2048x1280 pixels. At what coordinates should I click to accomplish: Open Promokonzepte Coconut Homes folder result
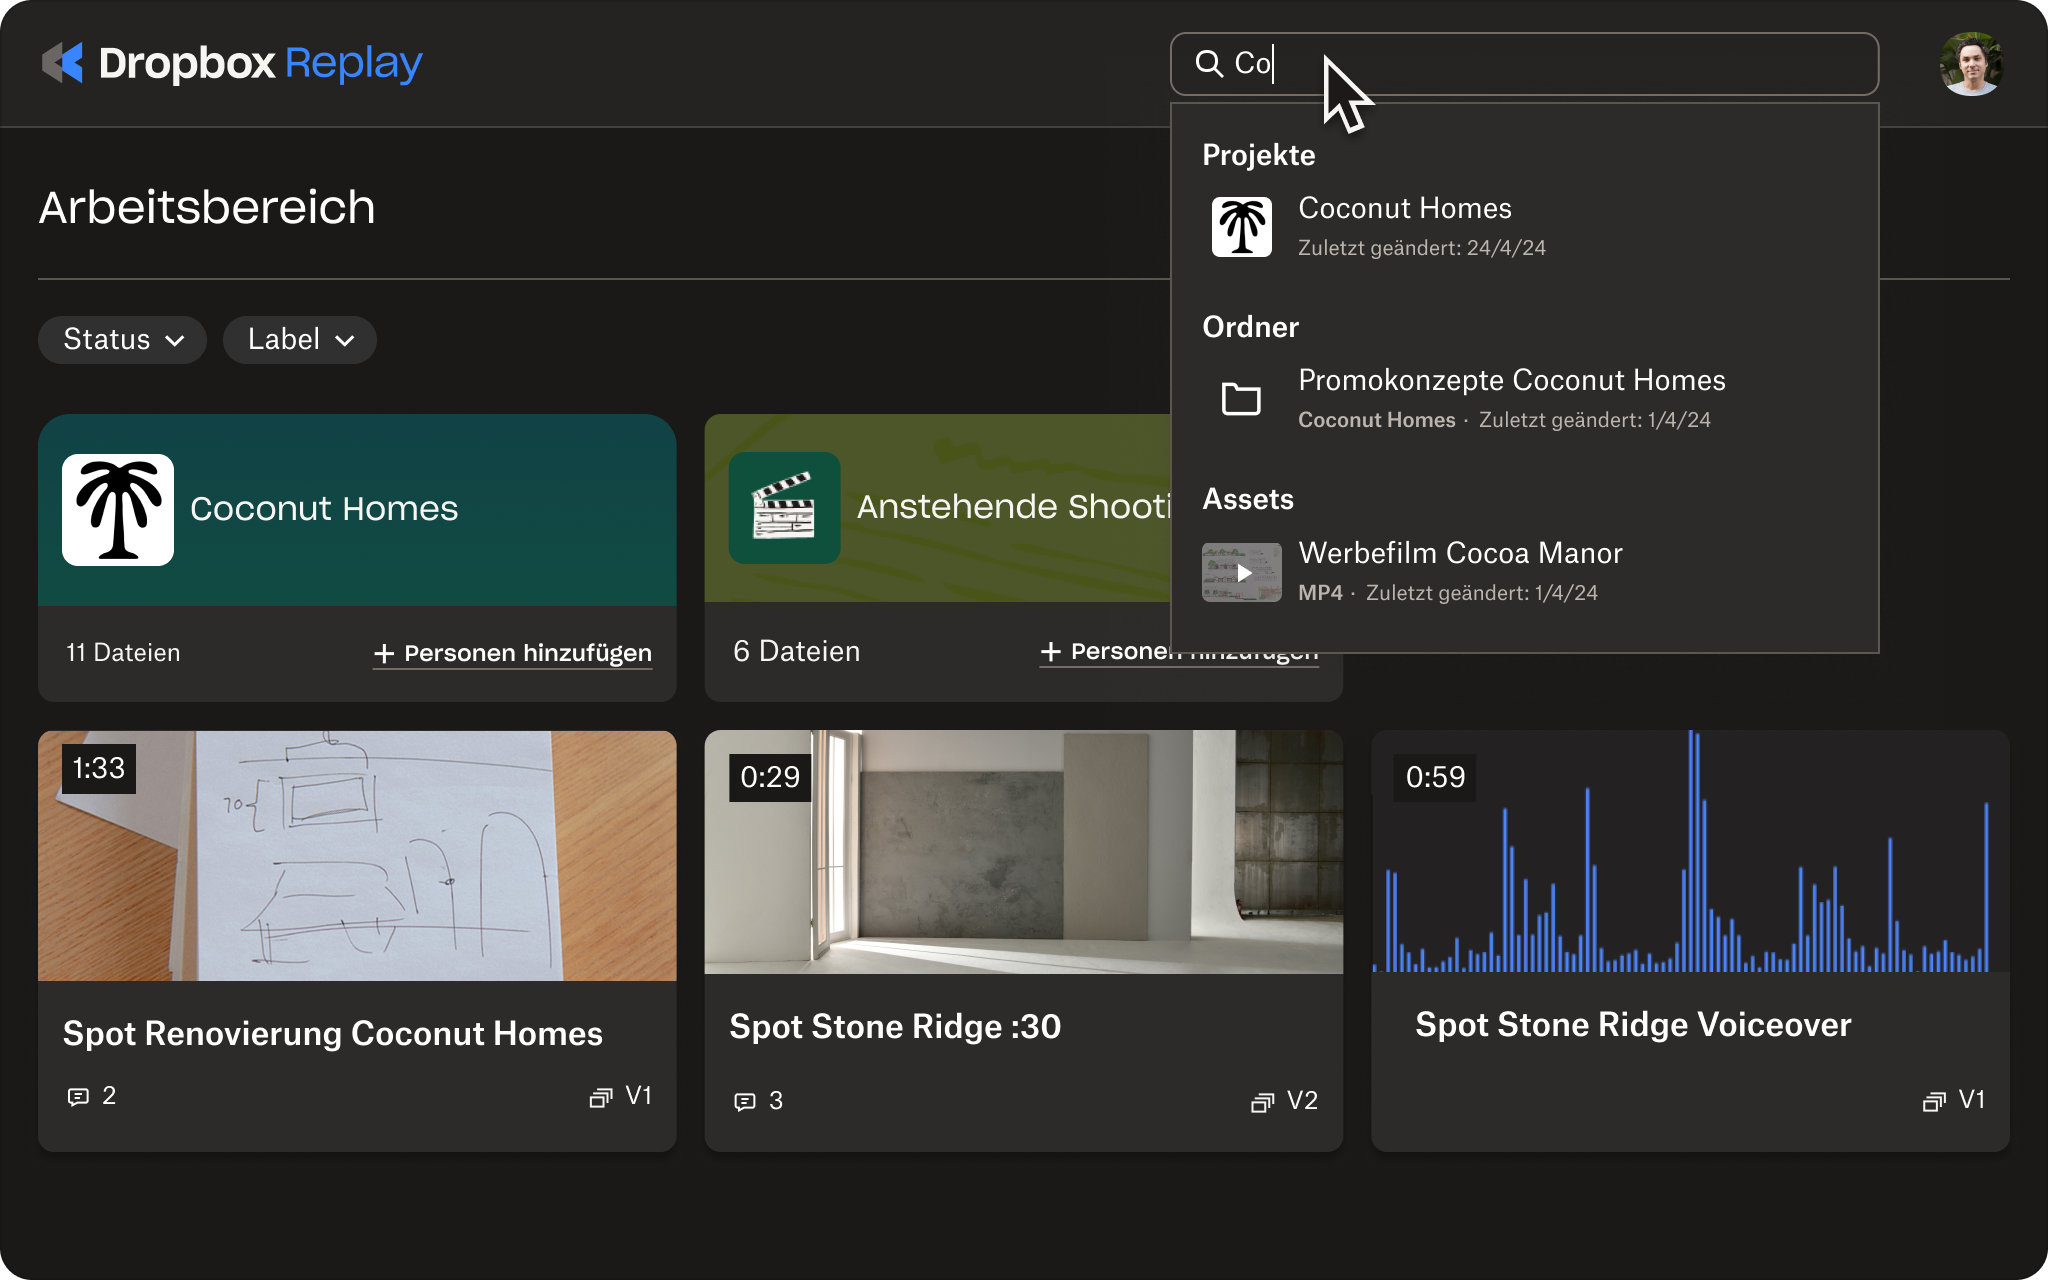coord(1524,399)
